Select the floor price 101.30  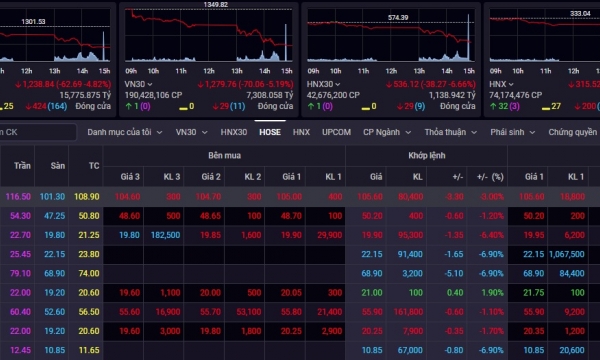click(52, 197)
